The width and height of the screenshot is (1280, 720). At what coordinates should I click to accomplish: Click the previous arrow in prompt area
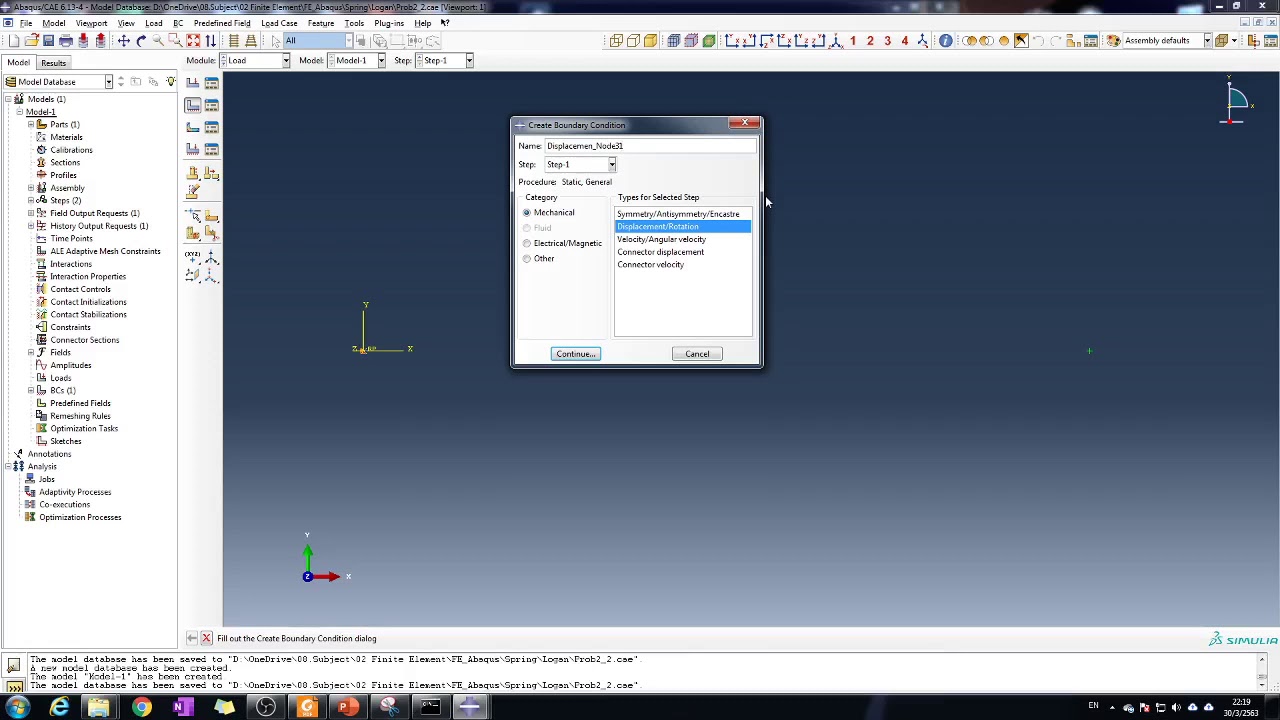192,638
